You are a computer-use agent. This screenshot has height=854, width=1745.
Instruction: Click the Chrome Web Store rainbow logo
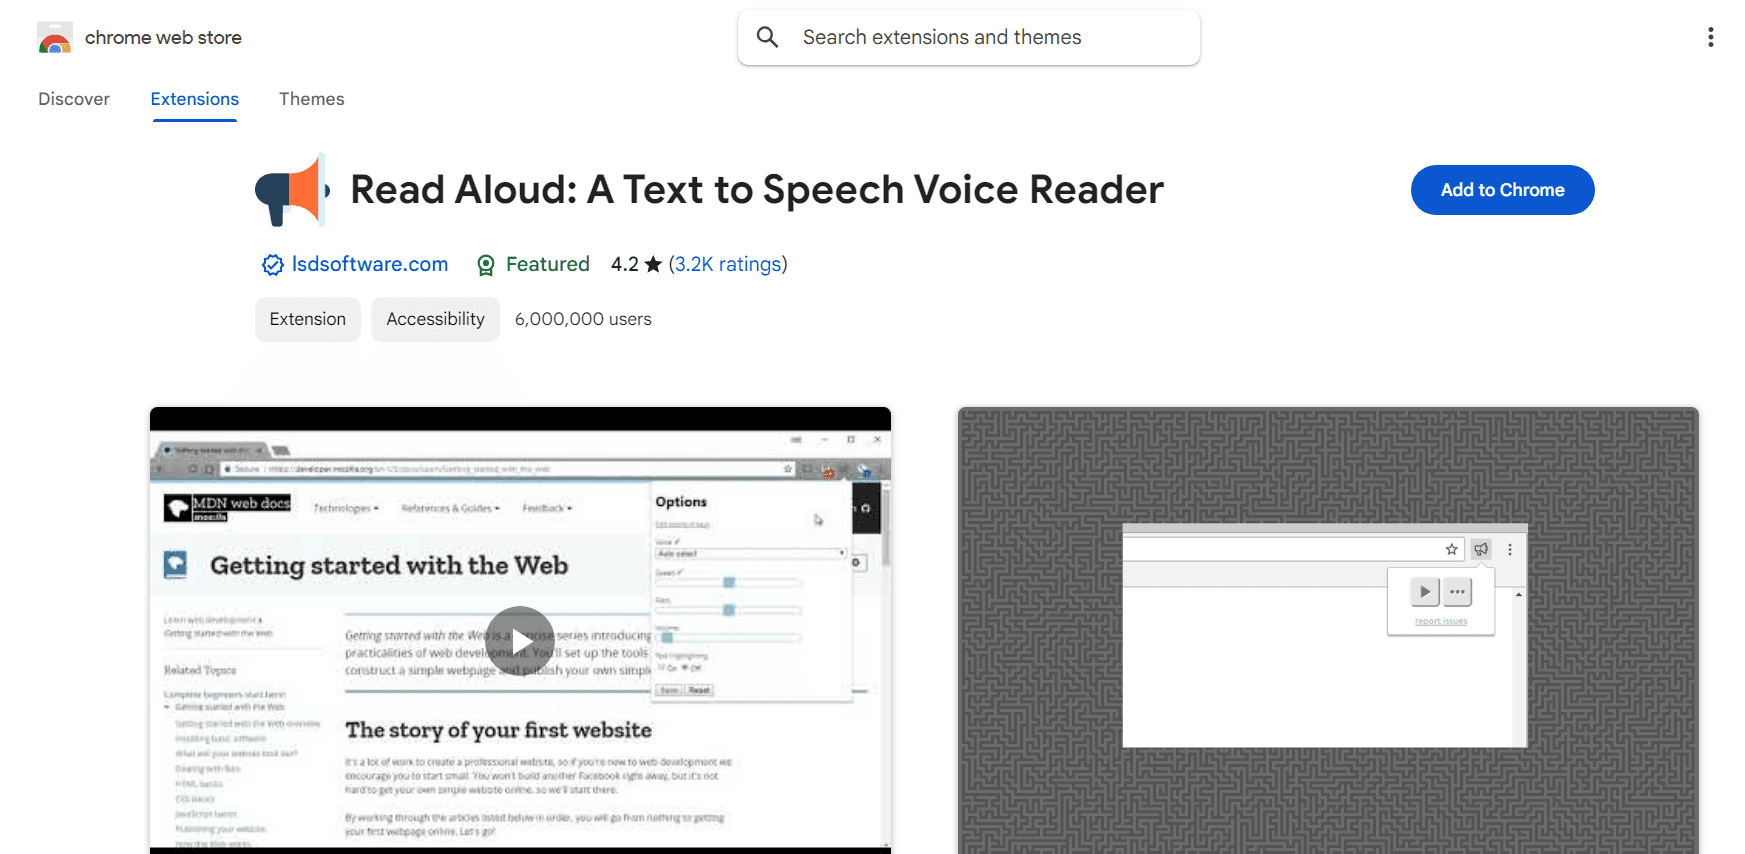click(55, 38)
